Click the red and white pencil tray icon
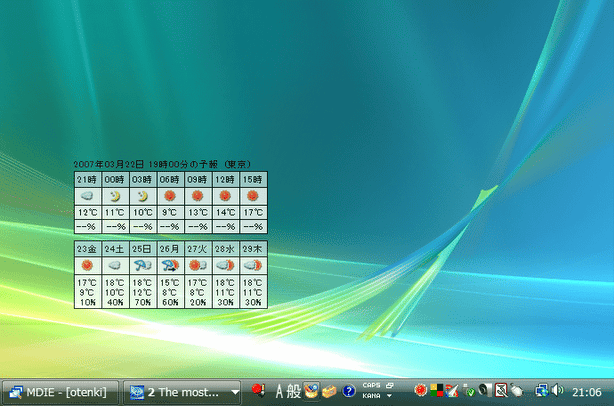614x406 pixels. [x=452, y=391]
